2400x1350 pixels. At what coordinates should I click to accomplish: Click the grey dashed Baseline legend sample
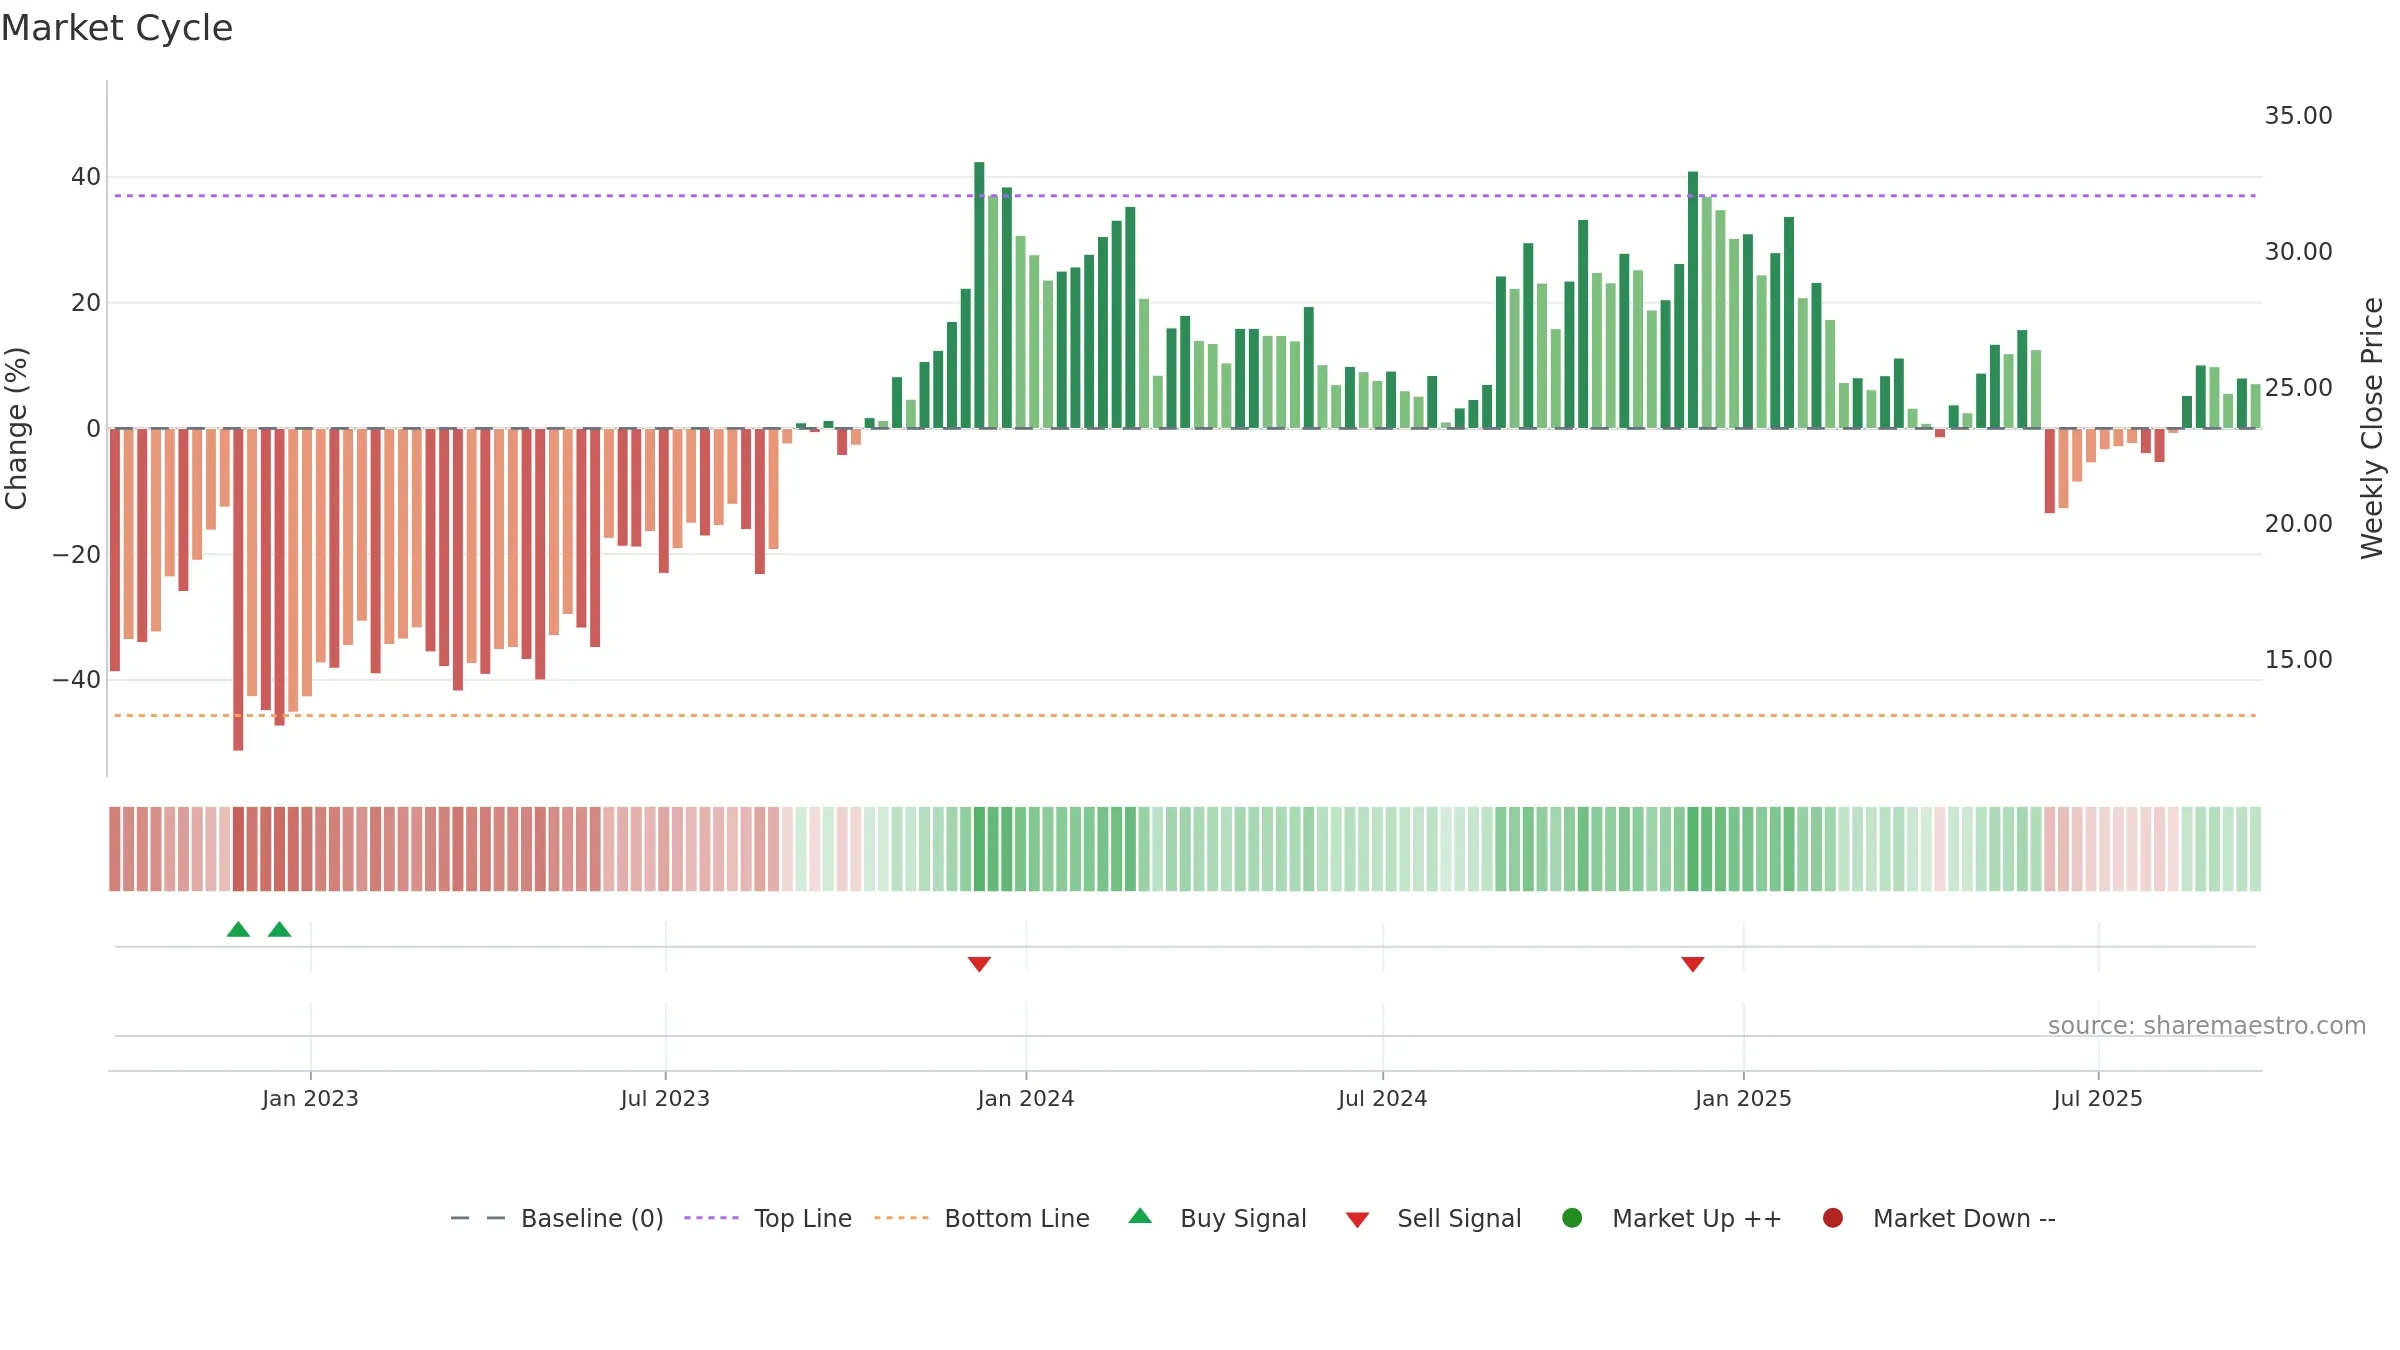click(478, 1218)
